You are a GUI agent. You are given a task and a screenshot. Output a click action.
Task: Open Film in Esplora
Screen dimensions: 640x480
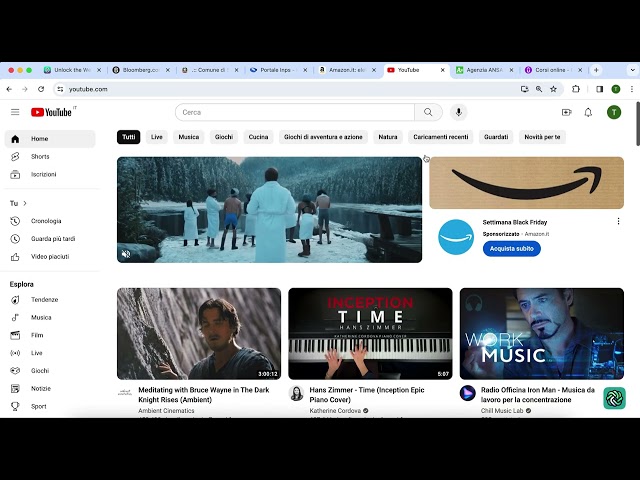pyautogui.click(x=50, y=335)
